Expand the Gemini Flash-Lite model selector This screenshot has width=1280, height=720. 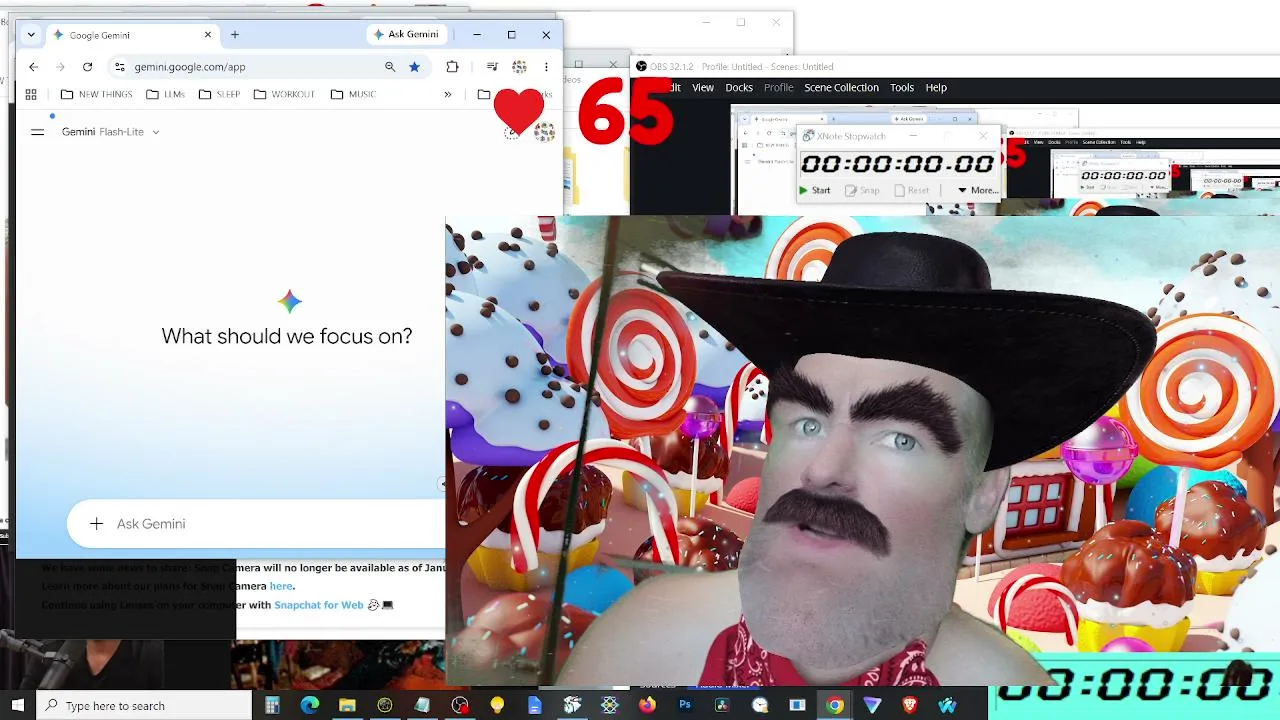coord(110,132)
